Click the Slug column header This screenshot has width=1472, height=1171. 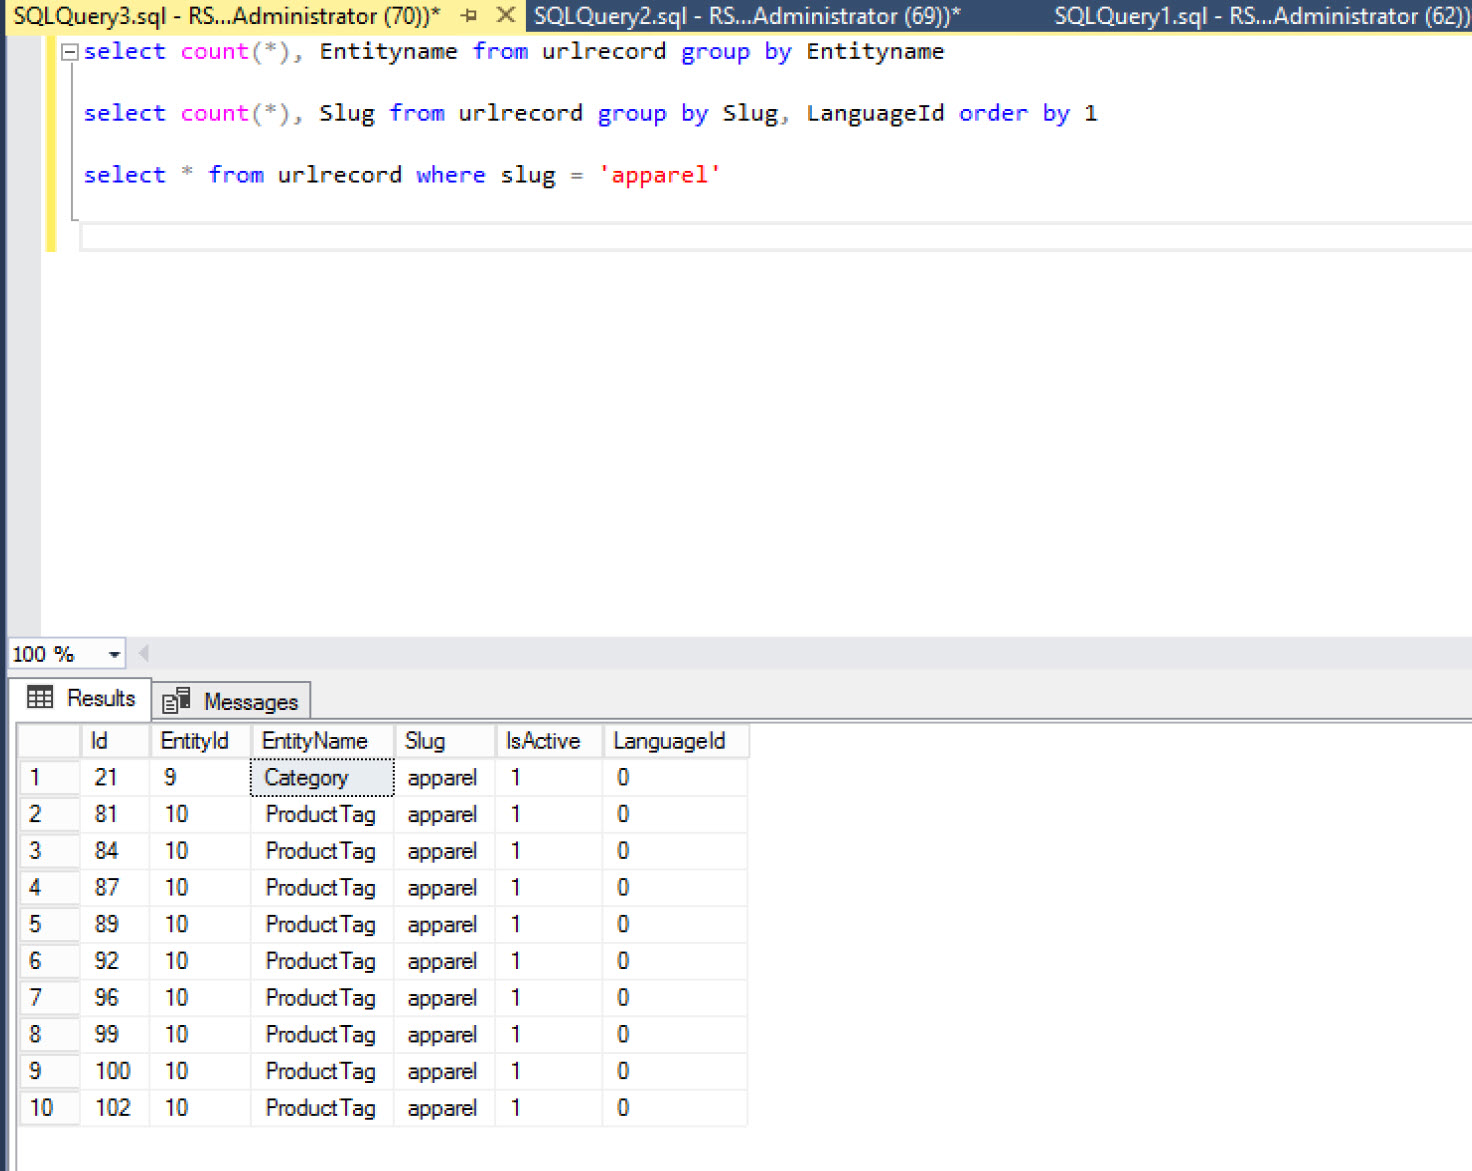[425, 741]
